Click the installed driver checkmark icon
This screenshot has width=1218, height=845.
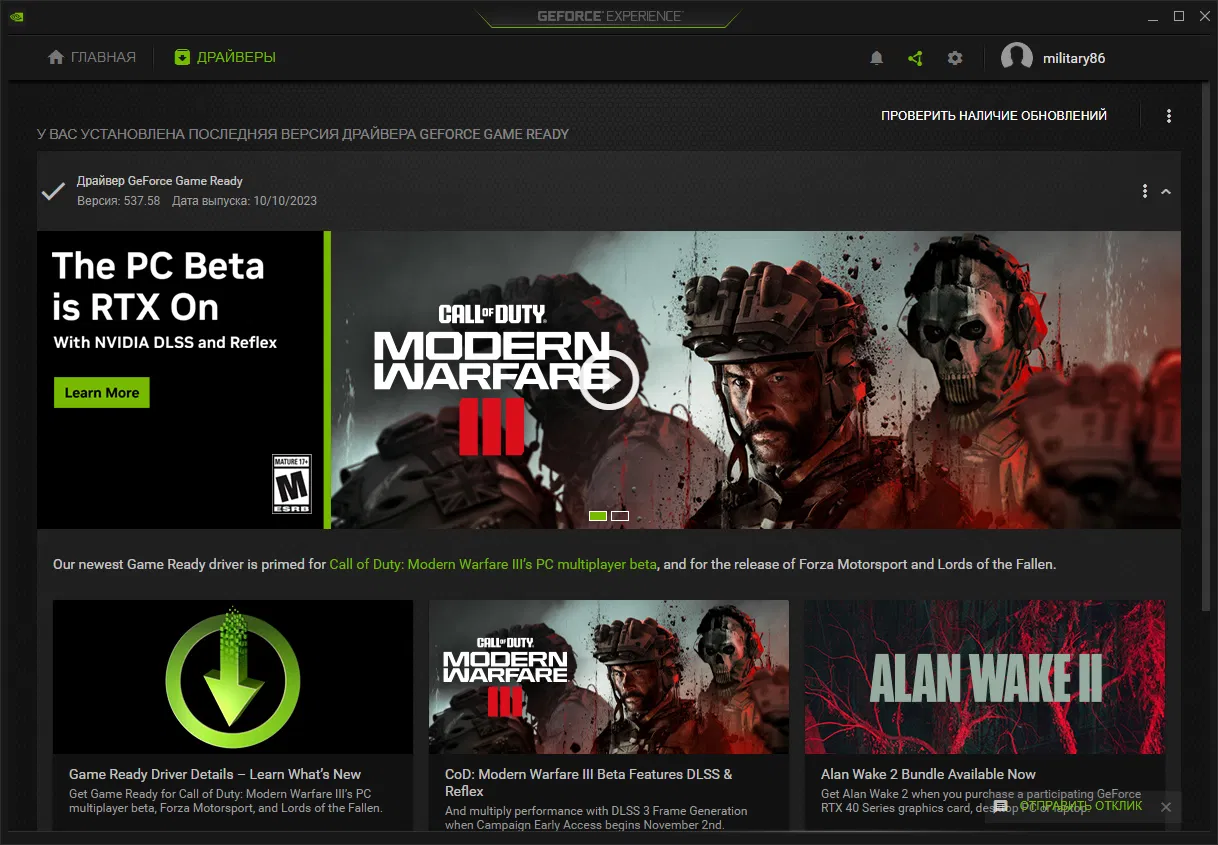point(53,191)
